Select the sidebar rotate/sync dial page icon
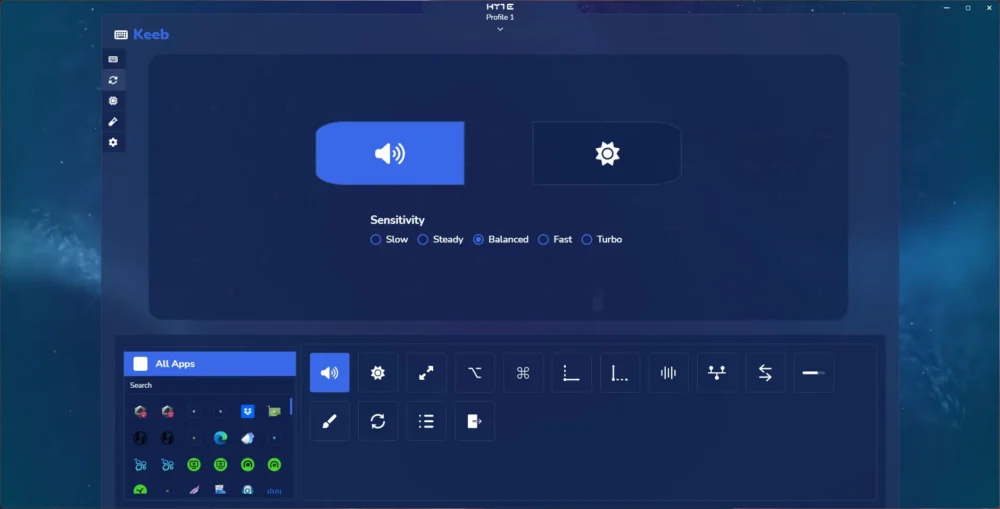This screenshot has height=509, width=1000. (113, 80)
